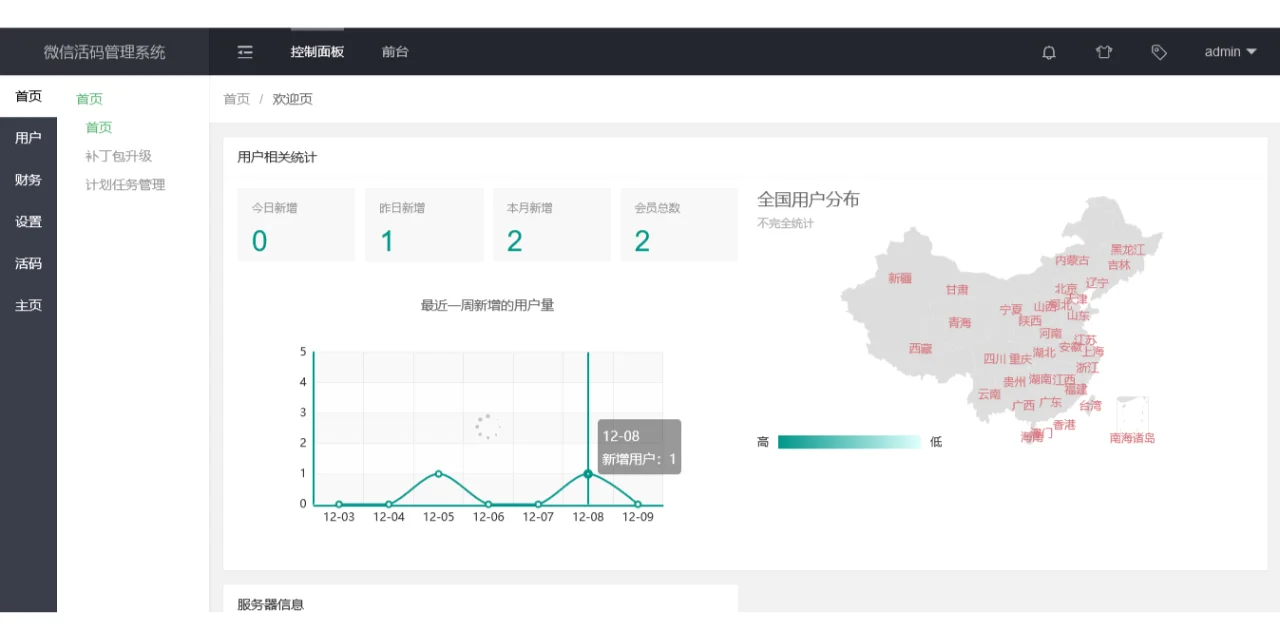Click 西藏 on the China map
This screenshot has width=1280, height=639.
[920, 349]
